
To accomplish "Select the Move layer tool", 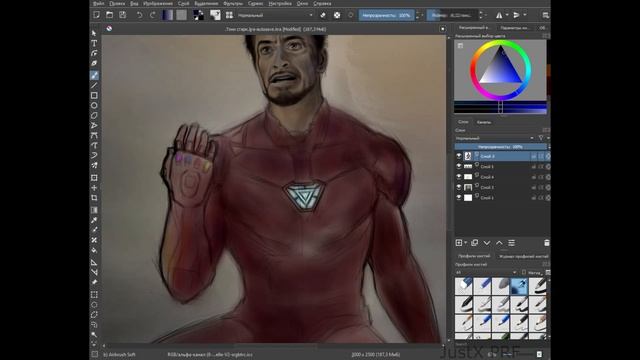I will click(94, 188).
